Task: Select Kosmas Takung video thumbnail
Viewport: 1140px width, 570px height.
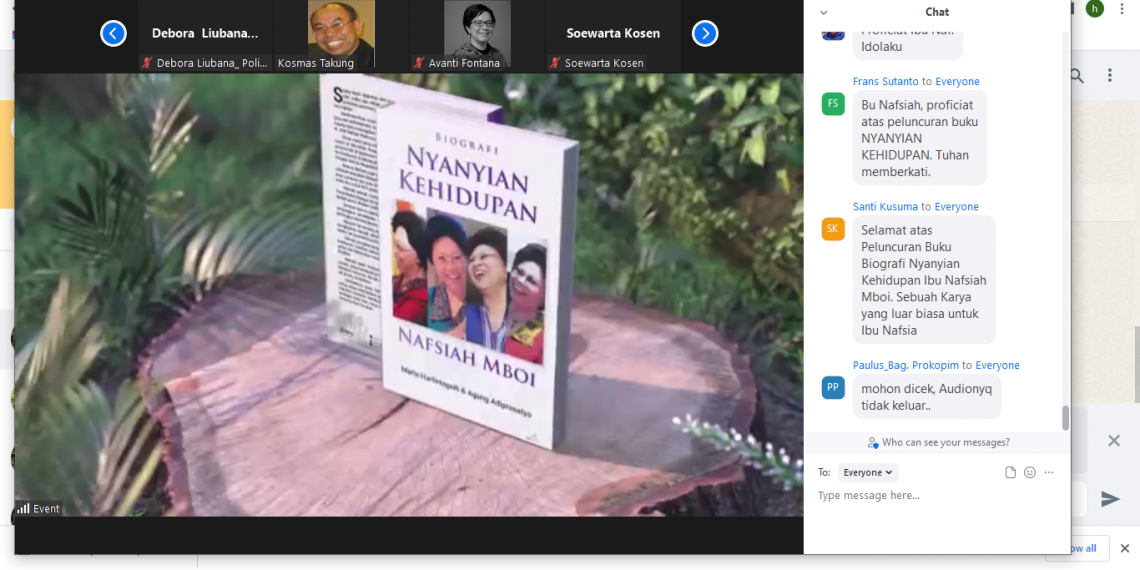Action: (x=341, y=34)
